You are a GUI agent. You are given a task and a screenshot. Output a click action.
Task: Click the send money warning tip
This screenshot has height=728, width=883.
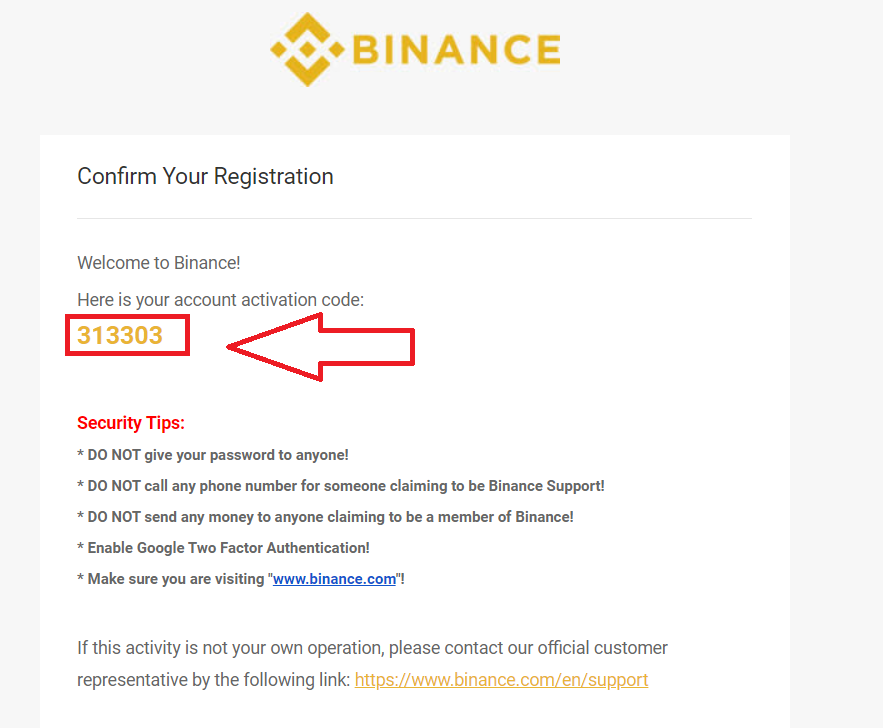pyautogui.click(x=326, y=517)
